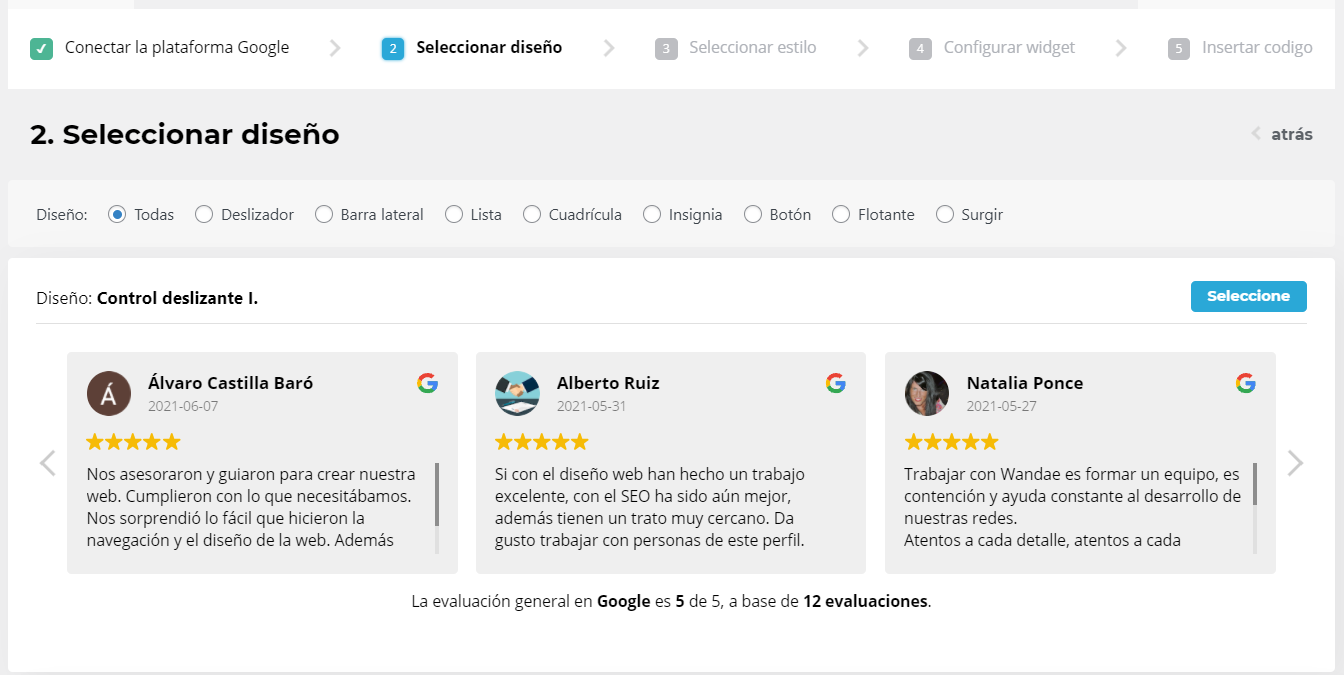Click Álvaro Castilla Baró's avatar

tap(109, 393)
